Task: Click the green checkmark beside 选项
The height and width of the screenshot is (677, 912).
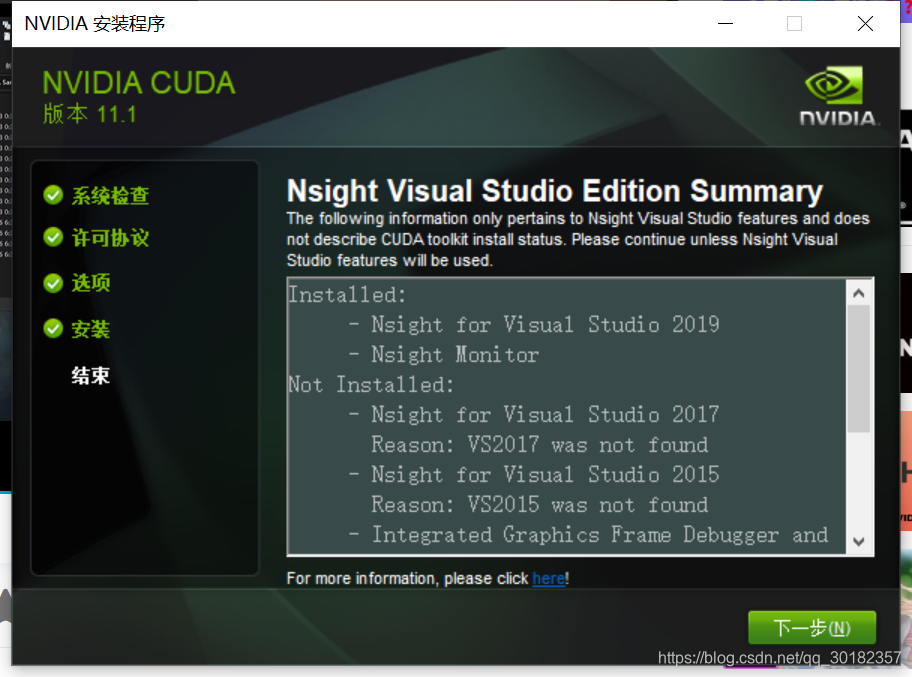Action: point(53,283)
